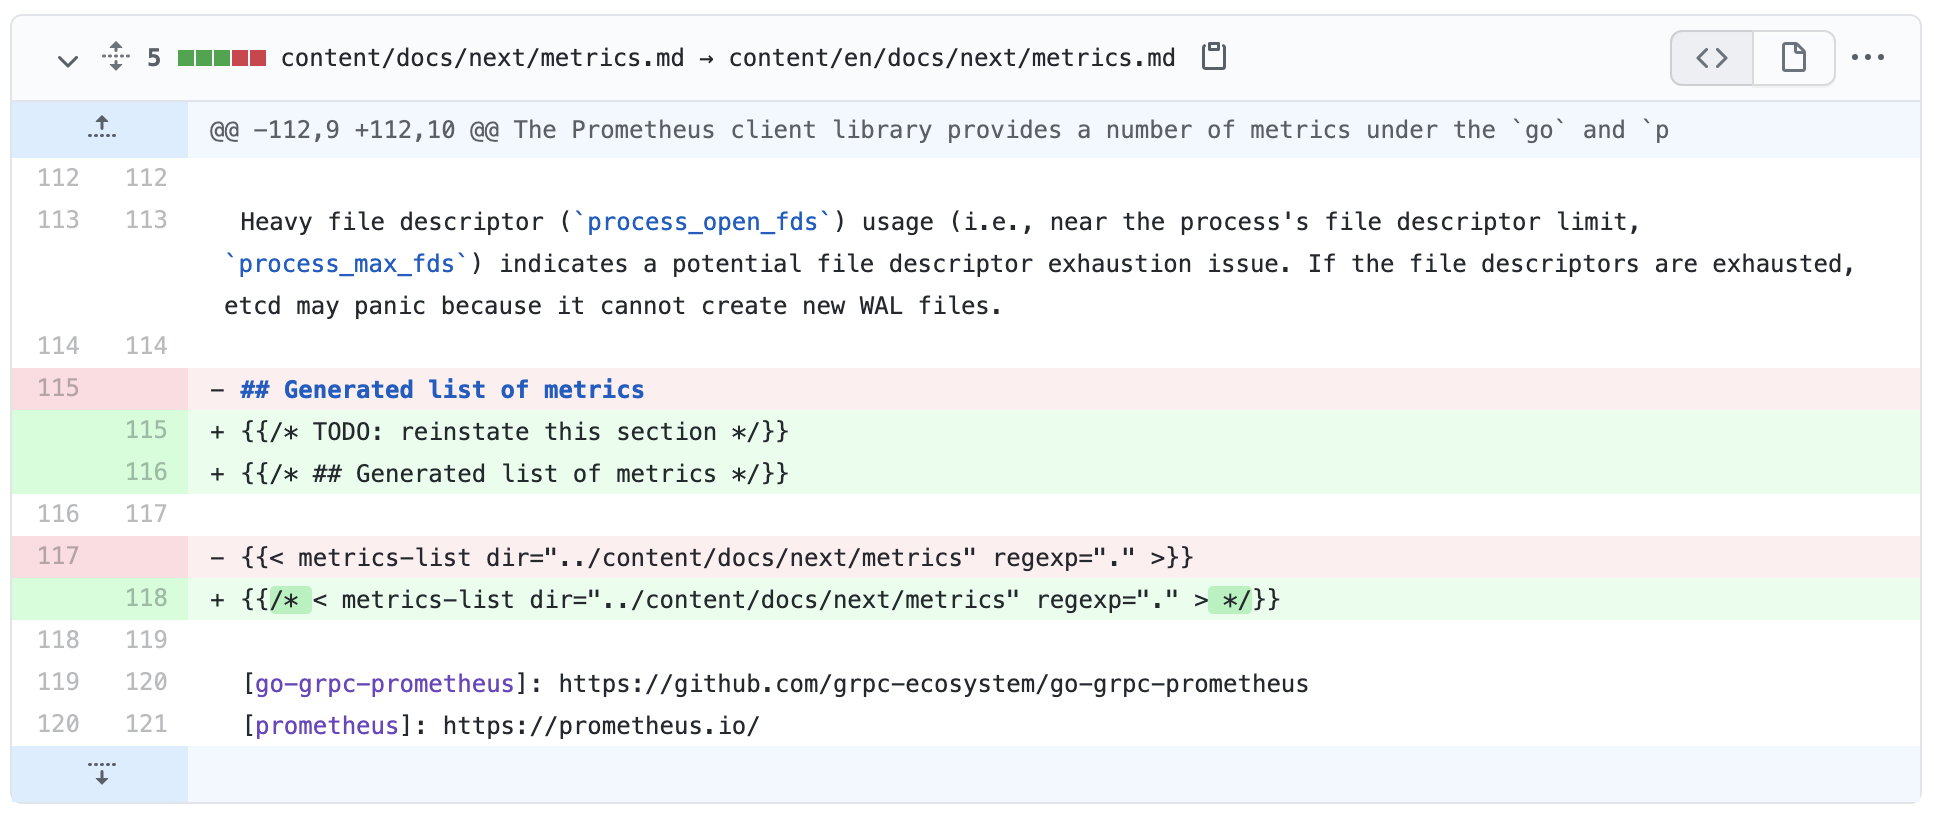Image resolution: width=1934 pixels, height=814 pixels.
Task: Click the diffstat colored squares indicator
Action: click(222, 58)
